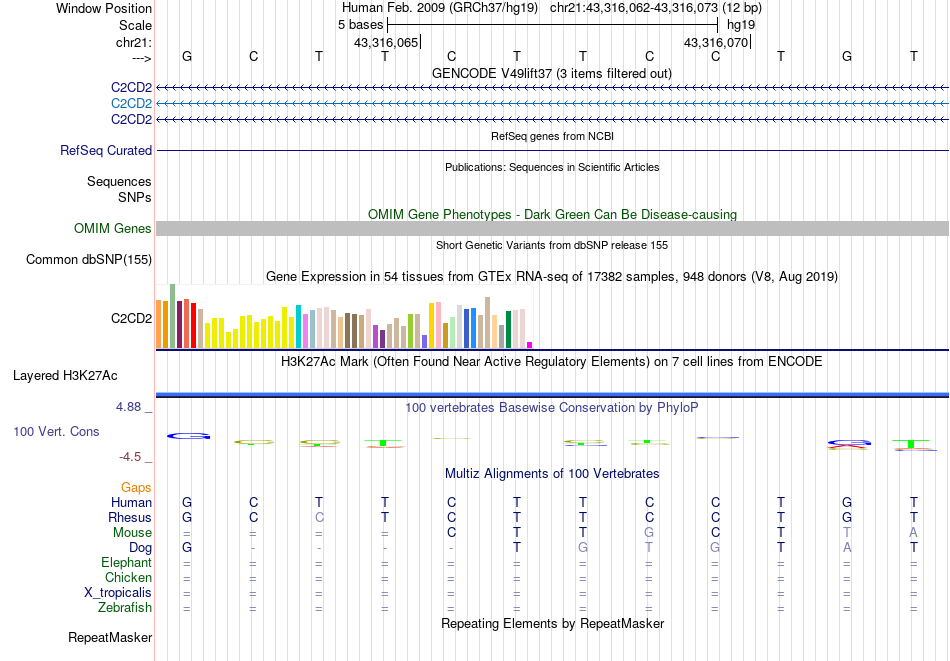
Task: Click the OMIM Gene Phenotypes title
Action: click(552, 214)
